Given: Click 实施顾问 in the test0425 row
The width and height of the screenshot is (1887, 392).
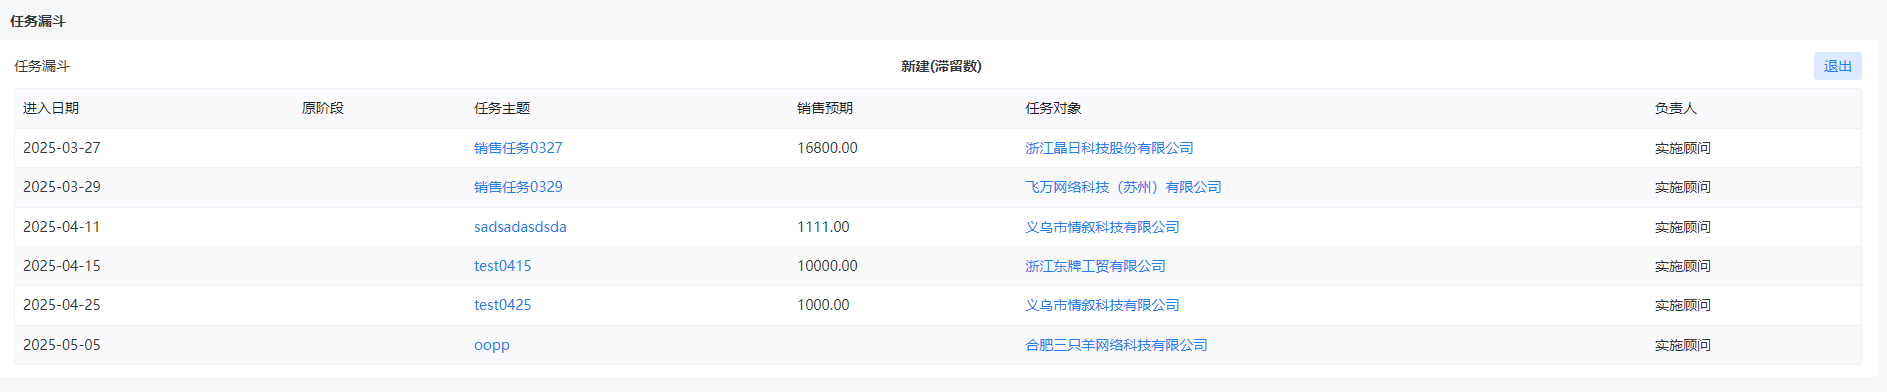Looking at the screenshot, I should 1682,305.
